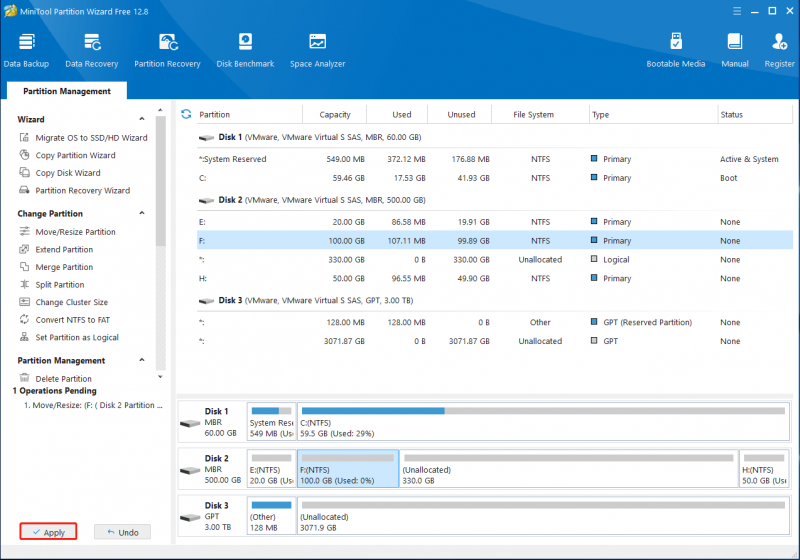Click the Register icon

tap(779, 50)
